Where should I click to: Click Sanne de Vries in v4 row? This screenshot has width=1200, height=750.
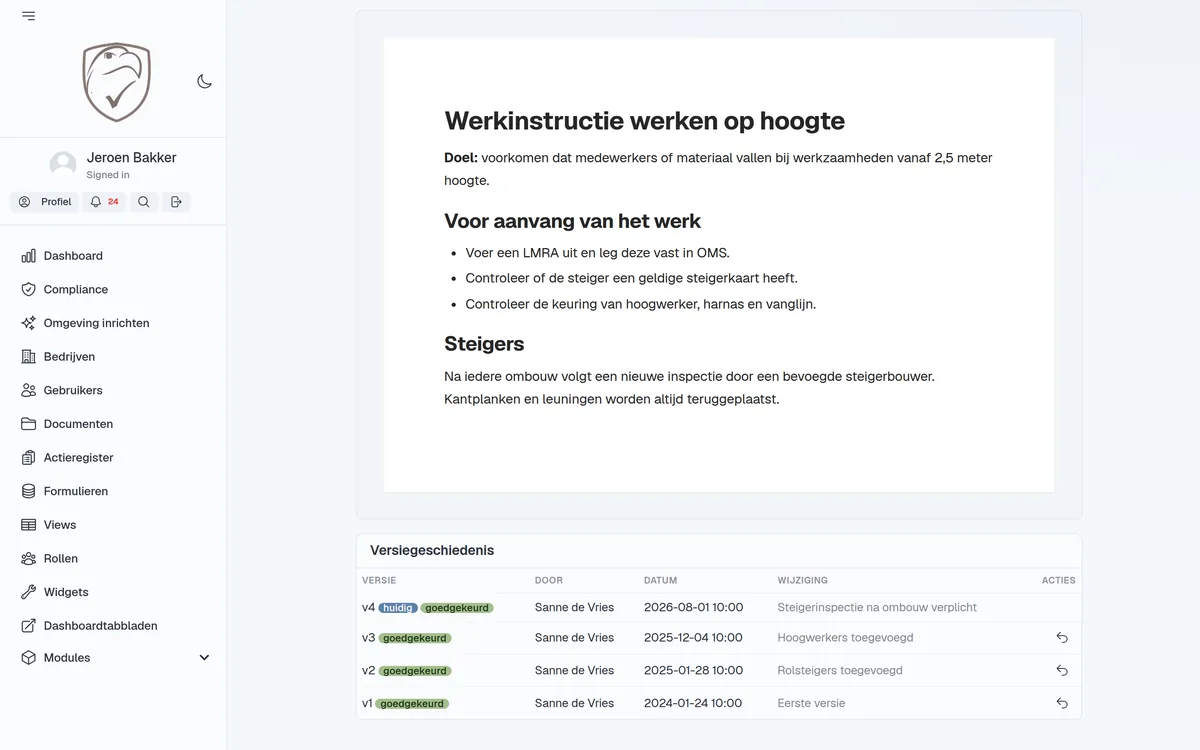(574, 607)
